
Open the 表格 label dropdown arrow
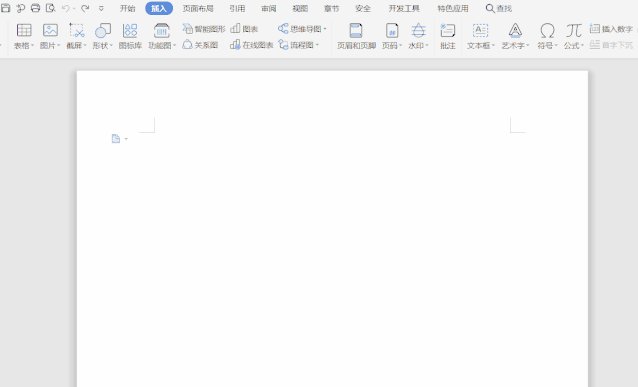pyautogui.click(x=33, y=46)
